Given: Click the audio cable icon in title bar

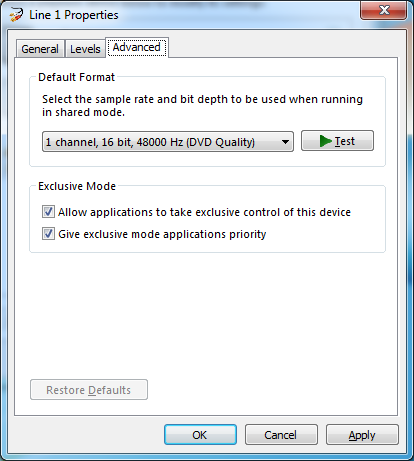Looking at the screenshot, I should point(16,15).
